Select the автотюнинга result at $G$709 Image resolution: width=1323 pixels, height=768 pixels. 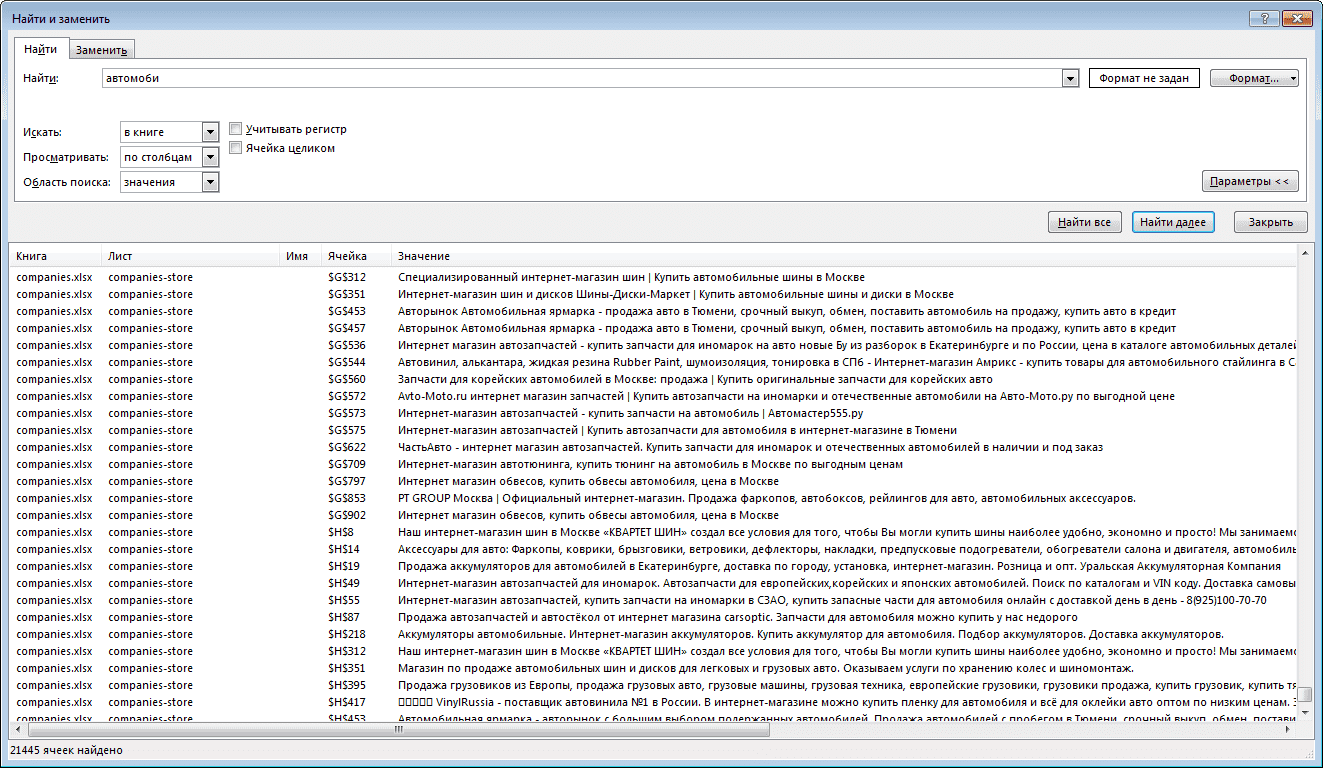(653, 464)
